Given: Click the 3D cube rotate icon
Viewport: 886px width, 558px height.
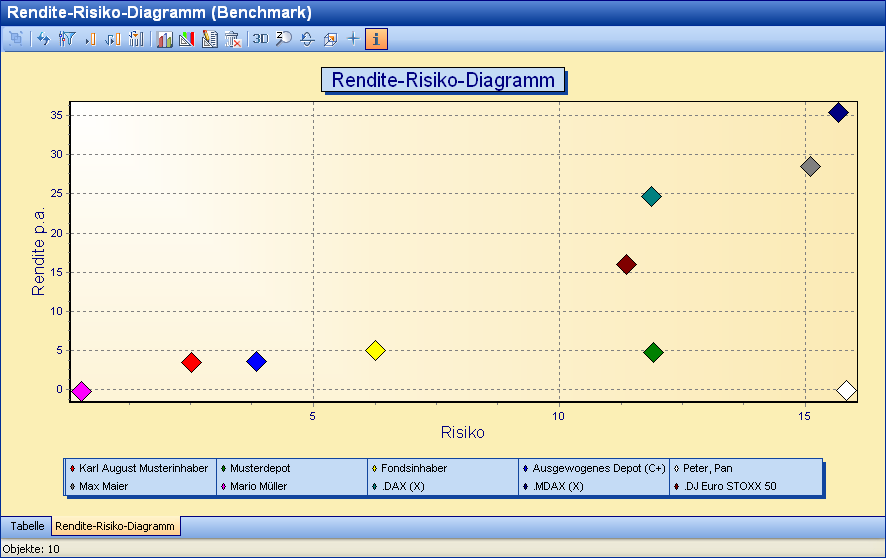Looking at the screenshot, I should 330,39.
